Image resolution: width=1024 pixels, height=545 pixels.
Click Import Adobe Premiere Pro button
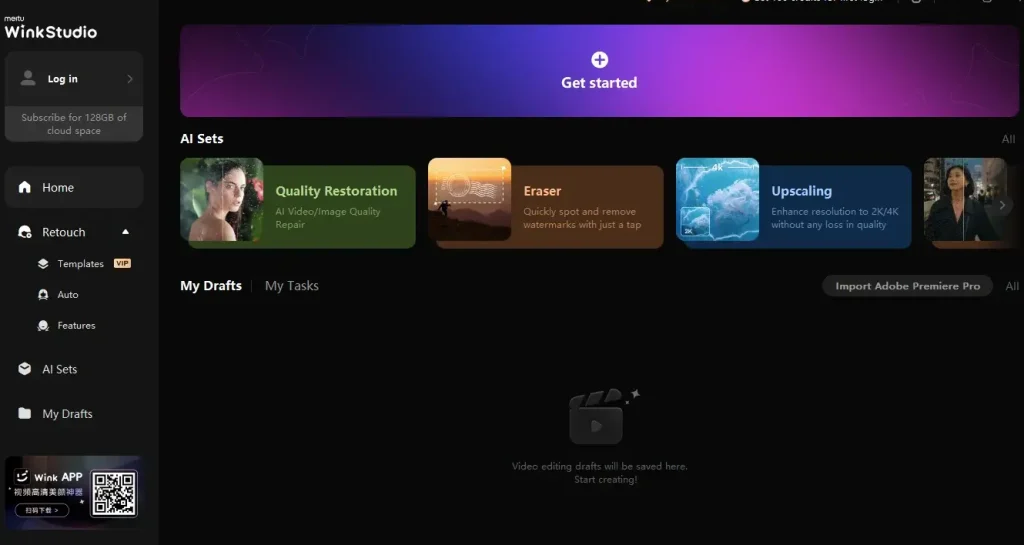(907, 286)
